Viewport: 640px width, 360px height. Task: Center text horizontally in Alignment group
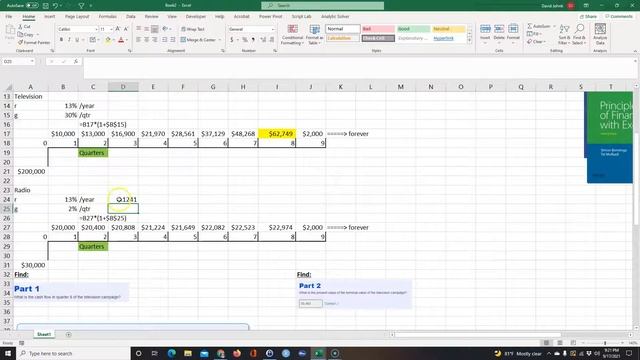pos(147,40)
